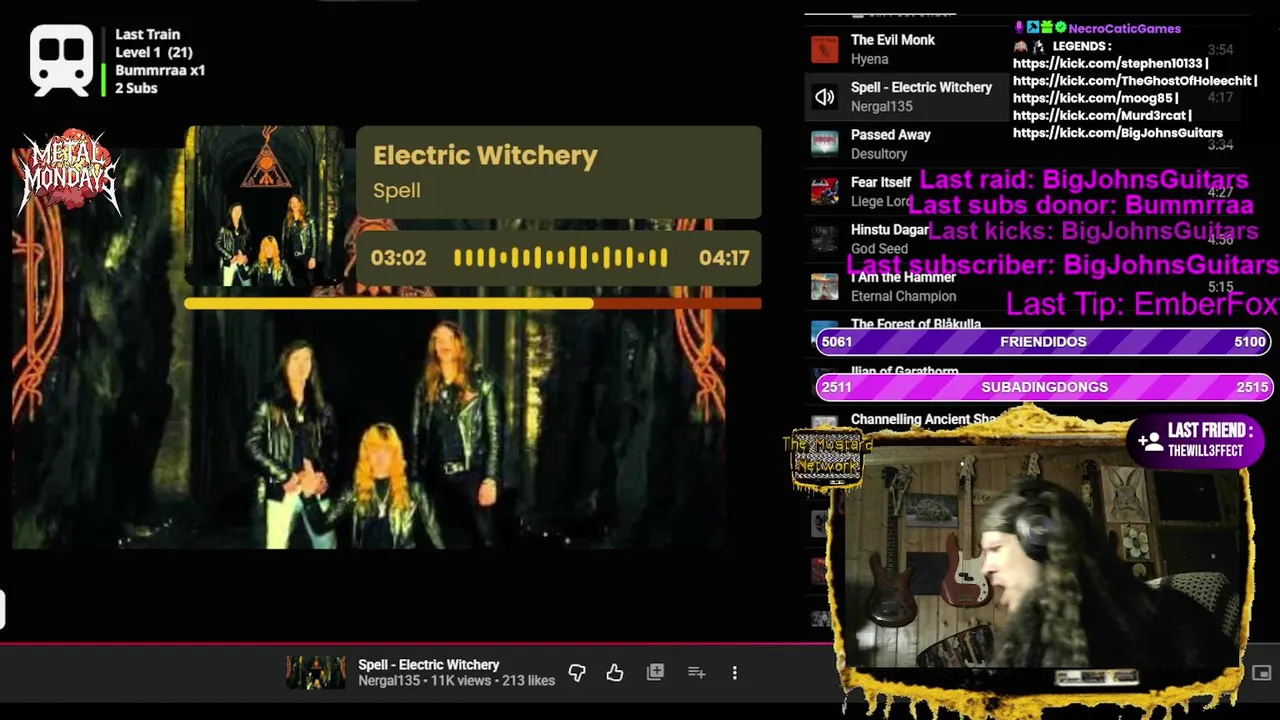Click the Last Tip: EmberFox label
This screenshot has height=720, width=1280.
(1142, 304)
